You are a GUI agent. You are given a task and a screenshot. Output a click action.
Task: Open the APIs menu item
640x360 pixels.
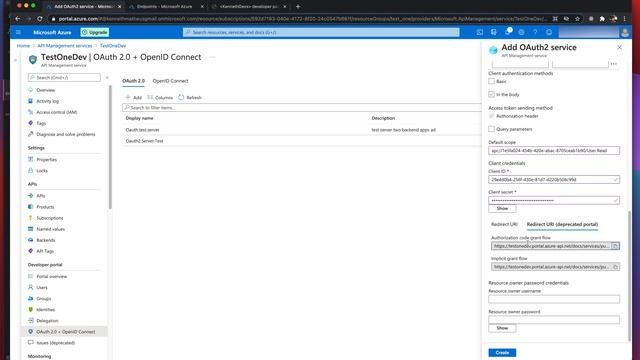[40, 196]
